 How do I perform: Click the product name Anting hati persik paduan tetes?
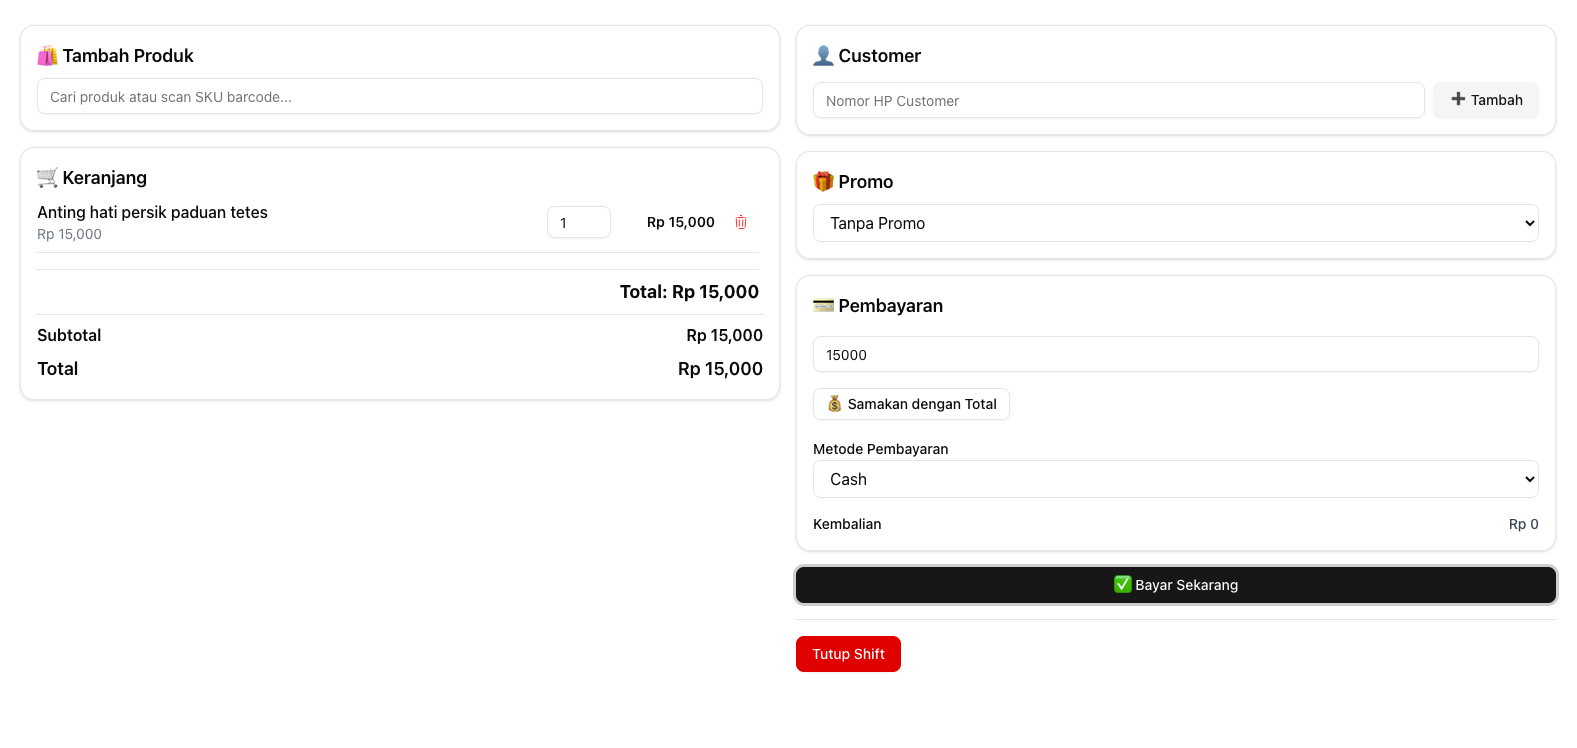152,212
